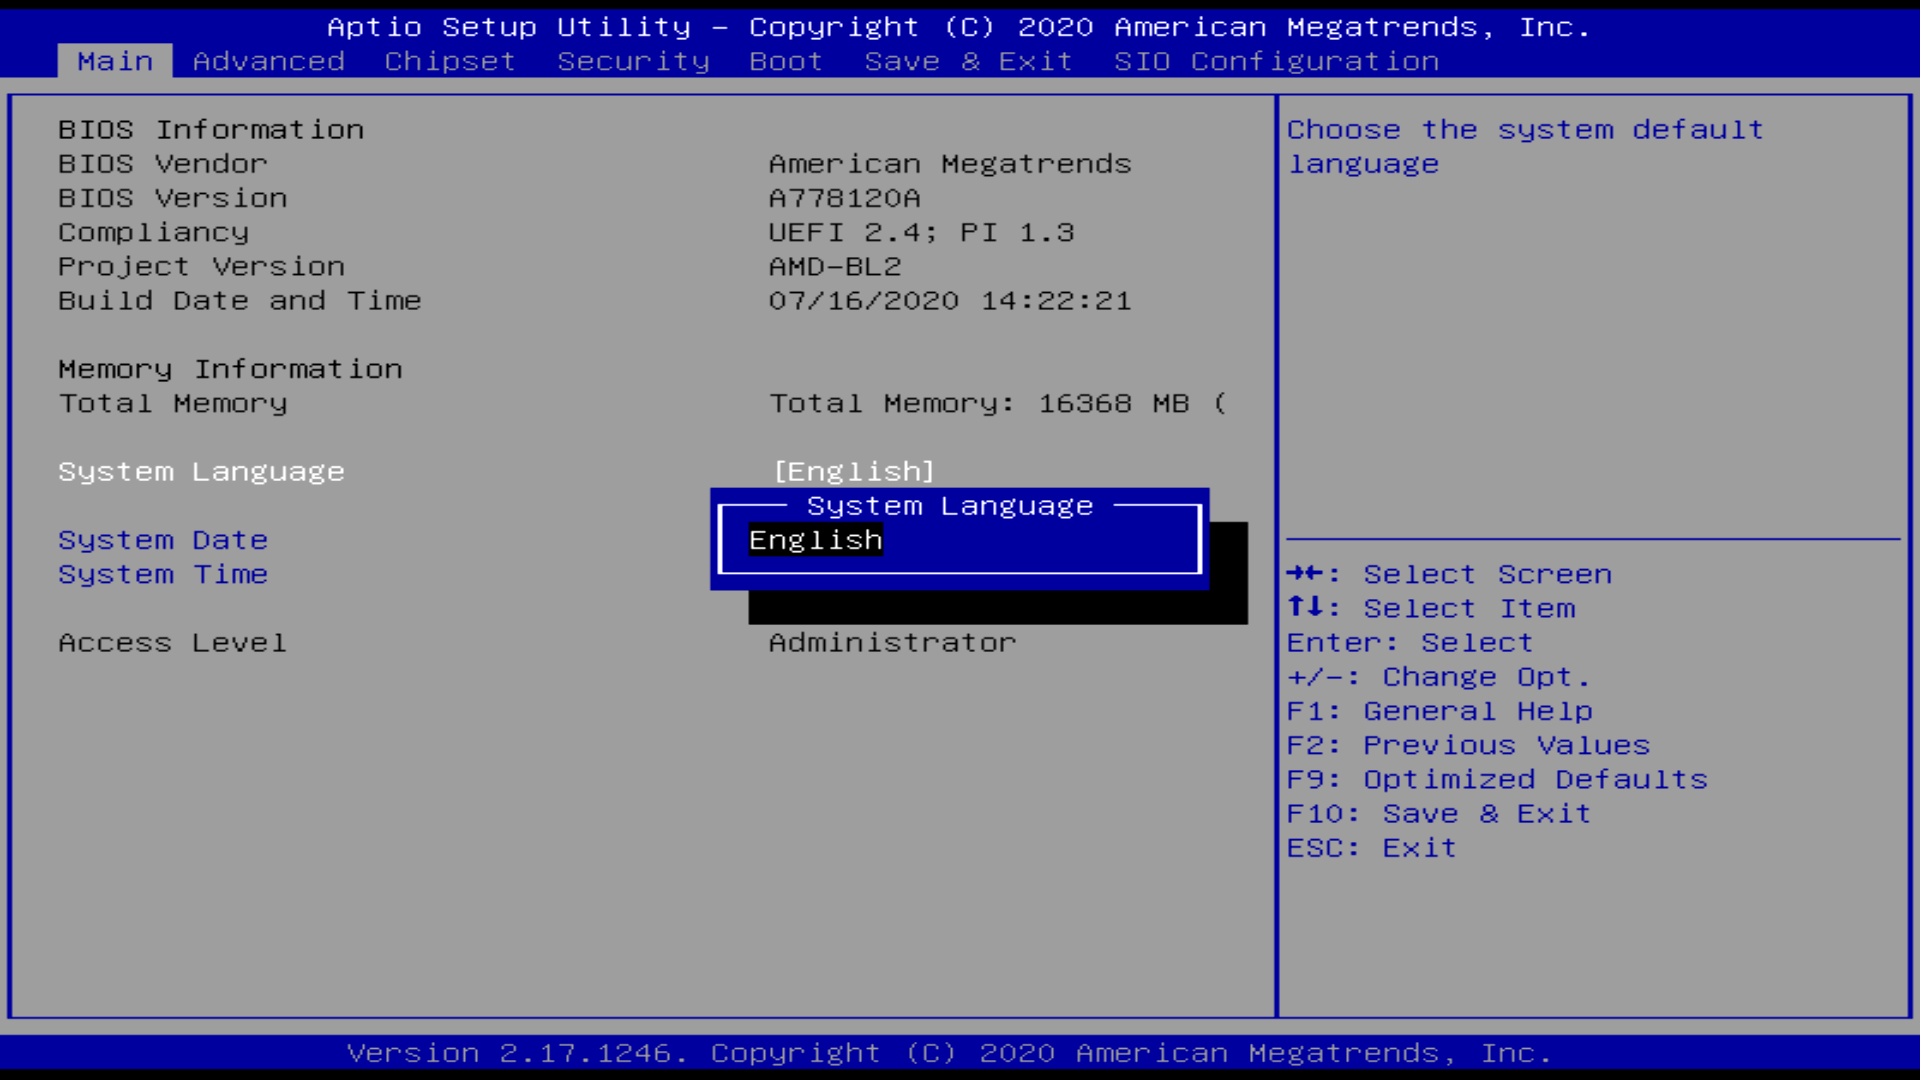Click the left-right arrows Select Screen icon
This screenshot has width=1920, height=1080.
pyautogui.click(x=1305, y=573)
